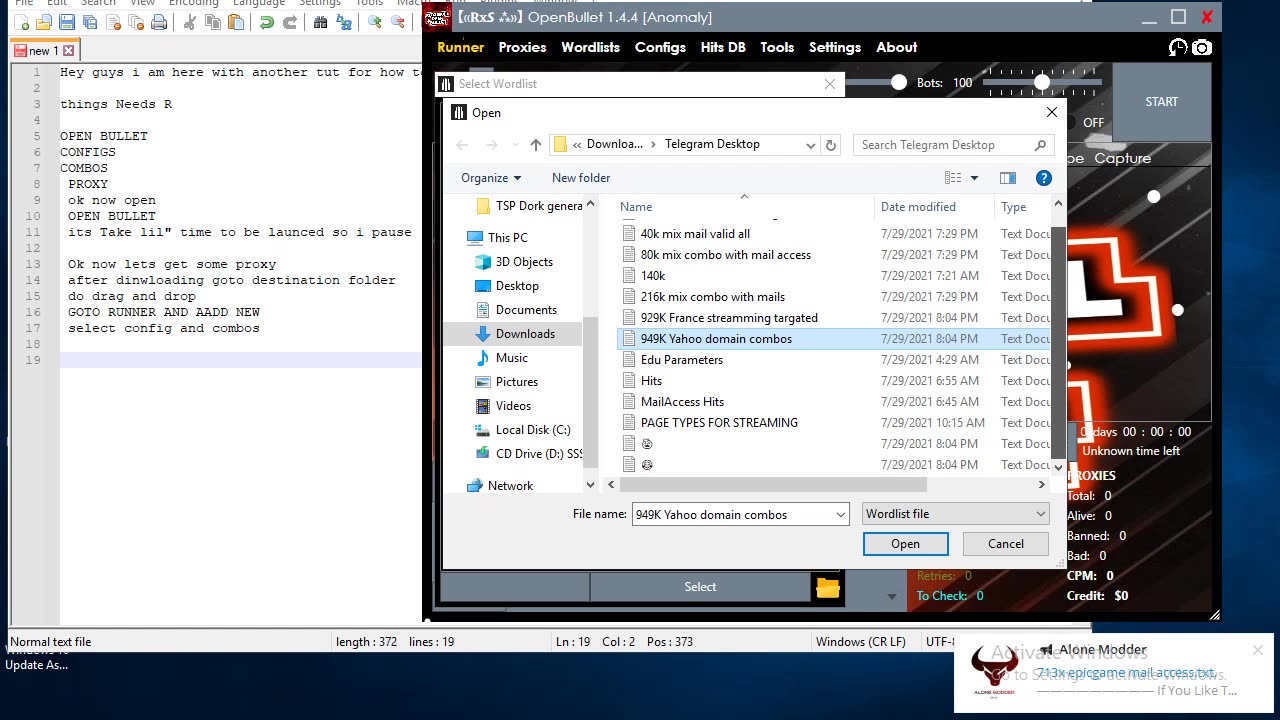Click Close document icon in Notepad++ toolbar
Image resolution: width=1280 pixels, height=720 pixels.
click(x=112, y=23)
